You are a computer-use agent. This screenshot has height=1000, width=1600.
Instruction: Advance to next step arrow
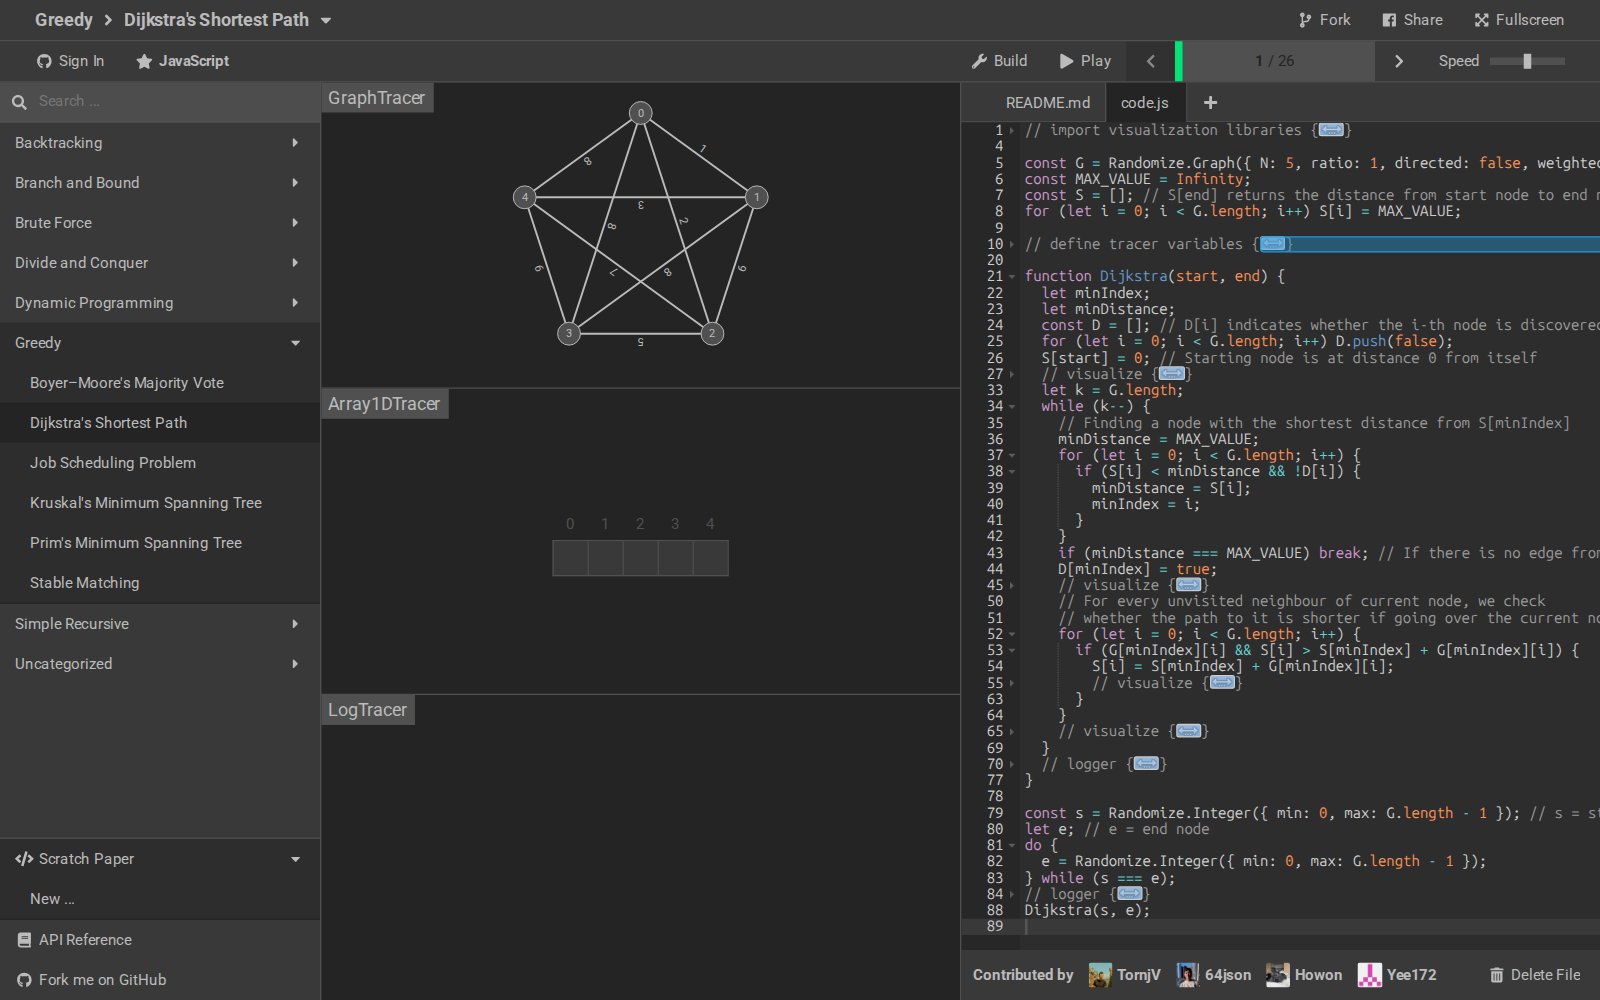point(1399,61)
